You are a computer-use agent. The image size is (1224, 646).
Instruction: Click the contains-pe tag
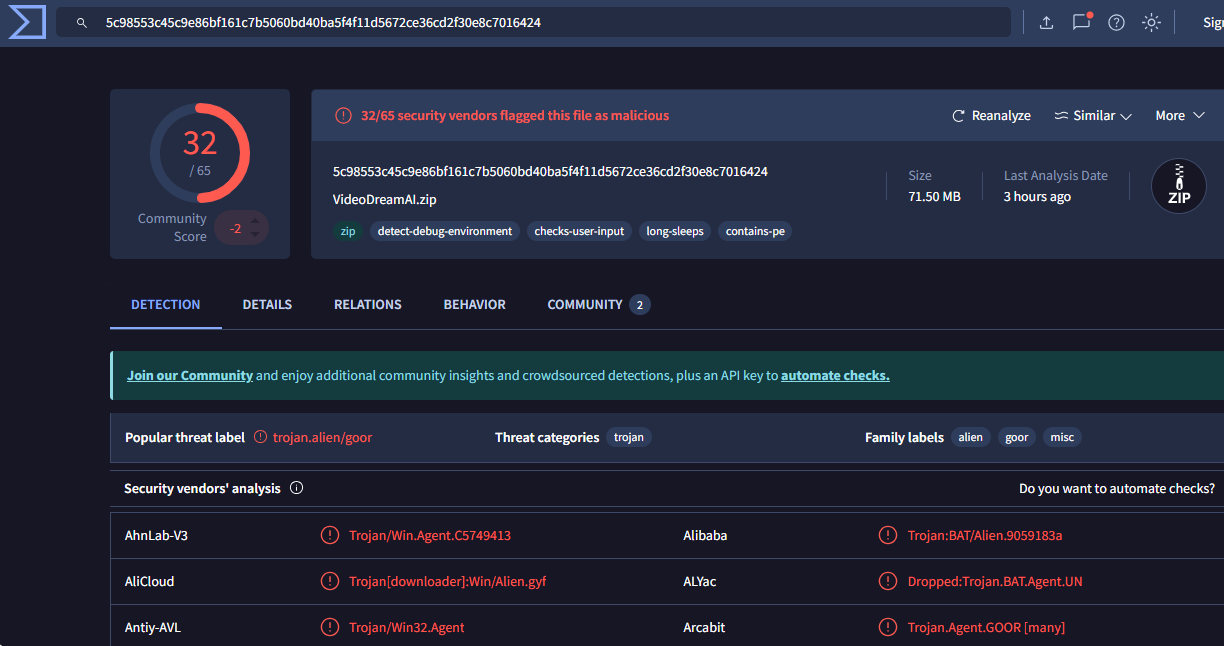pyautogui.click(x=755, y=231)
